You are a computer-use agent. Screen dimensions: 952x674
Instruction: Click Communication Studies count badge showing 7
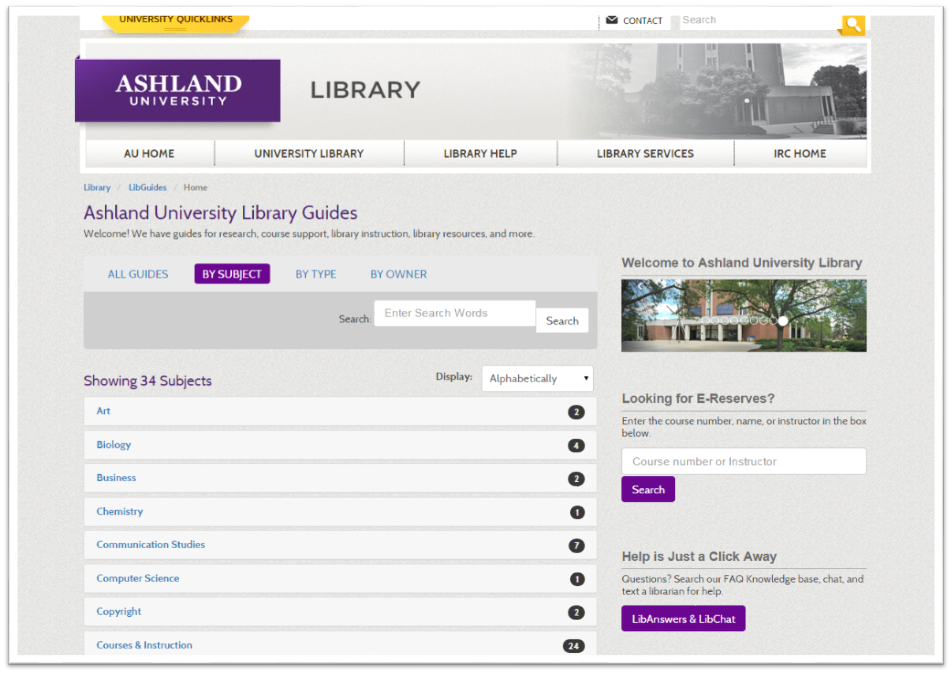pyautogui.click(x=576, y=546)
